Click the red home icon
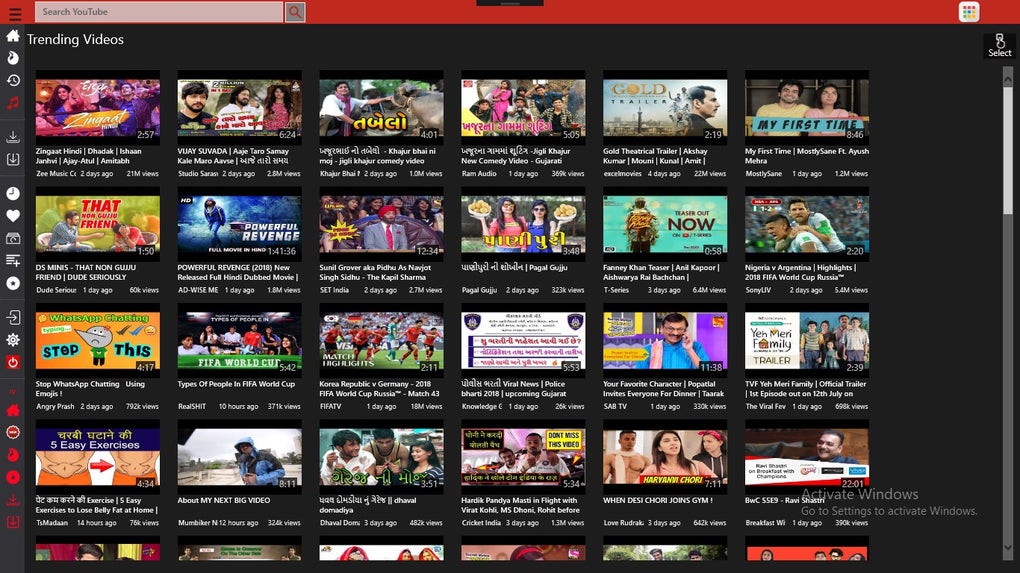 coord(13,410)
